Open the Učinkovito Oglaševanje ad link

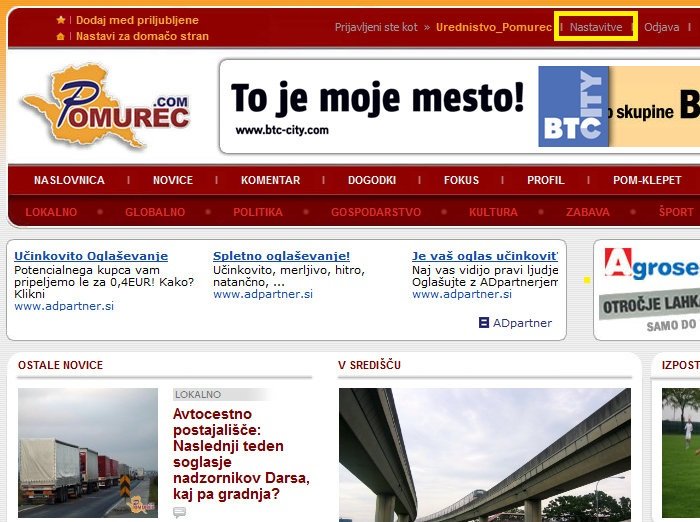[x=91, y=256]
